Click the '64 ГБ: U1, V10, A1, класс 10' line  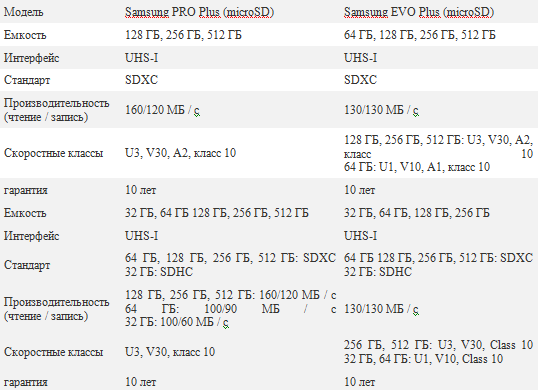click(417, 167)
